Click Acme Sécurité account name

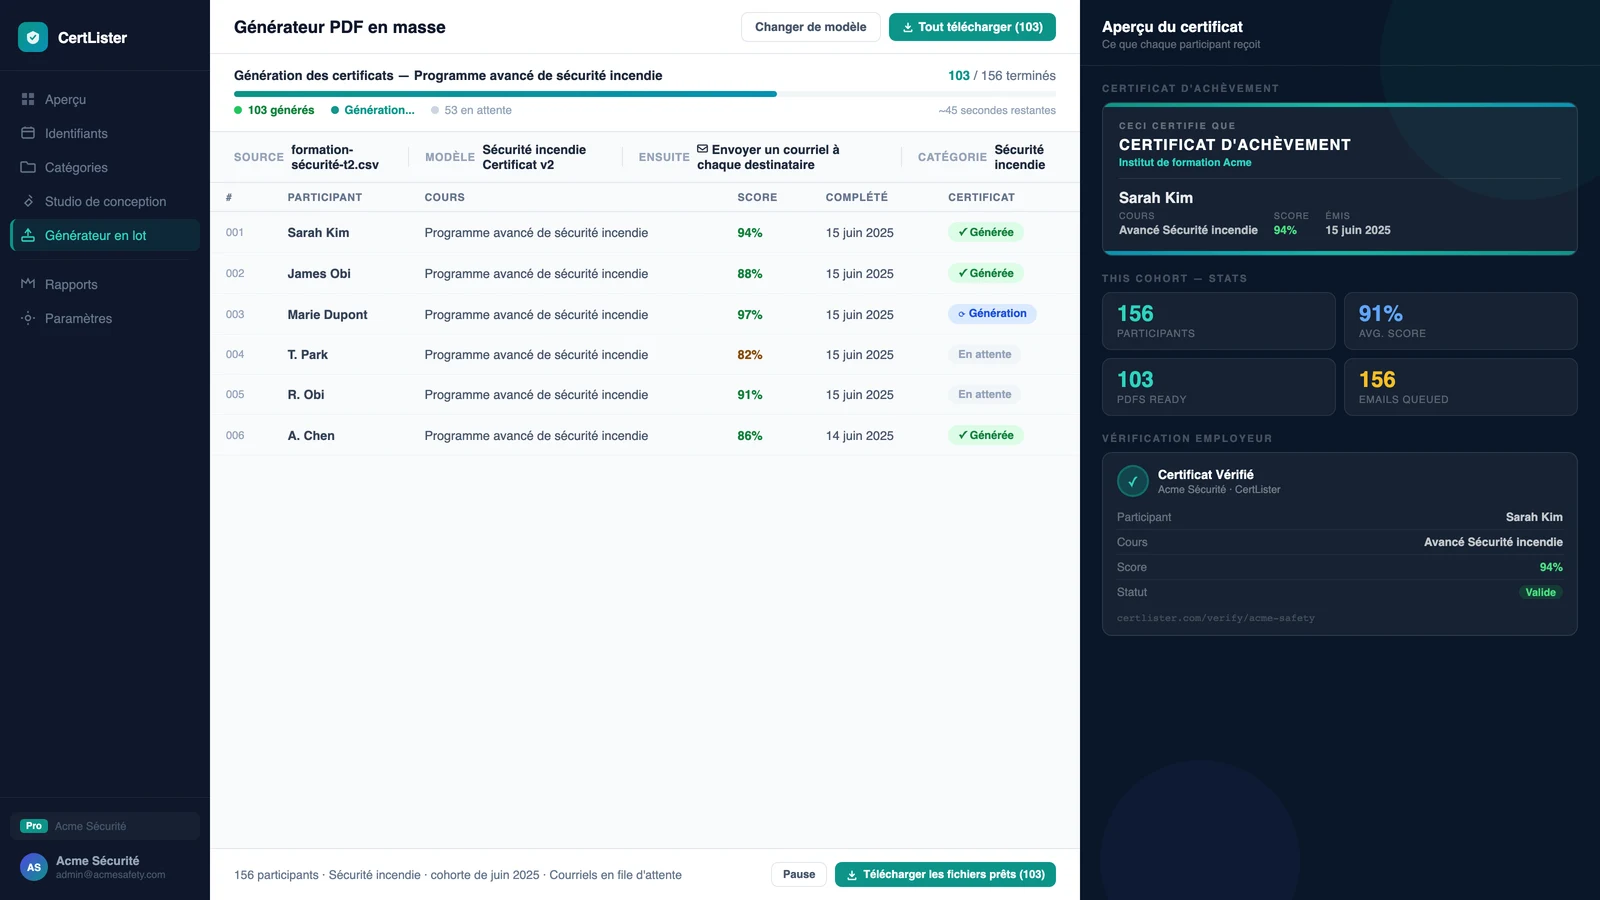click(98, 861)
